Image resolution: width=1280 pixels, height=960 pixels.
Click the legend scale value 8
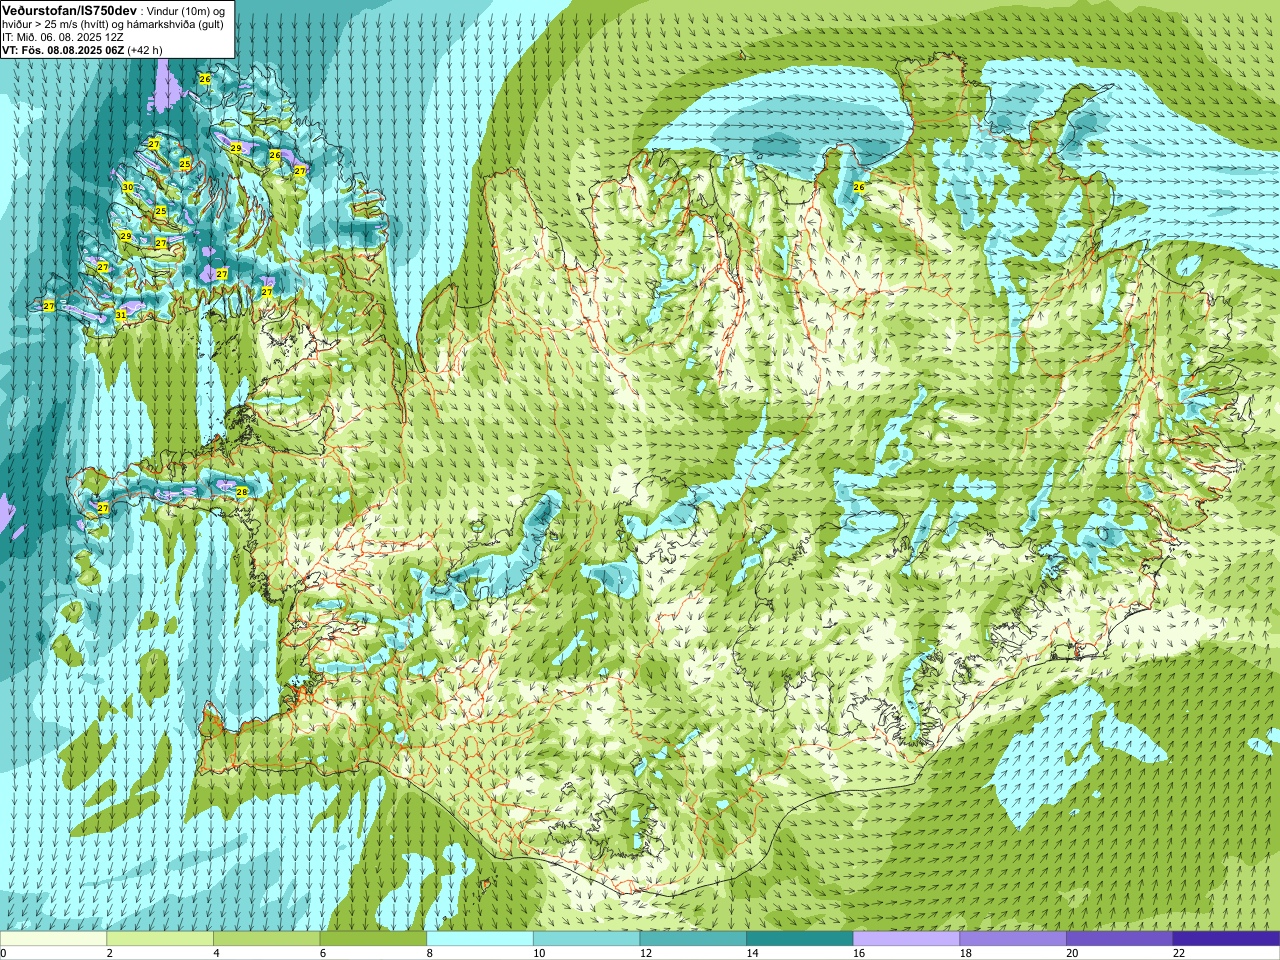click(429, 954)
